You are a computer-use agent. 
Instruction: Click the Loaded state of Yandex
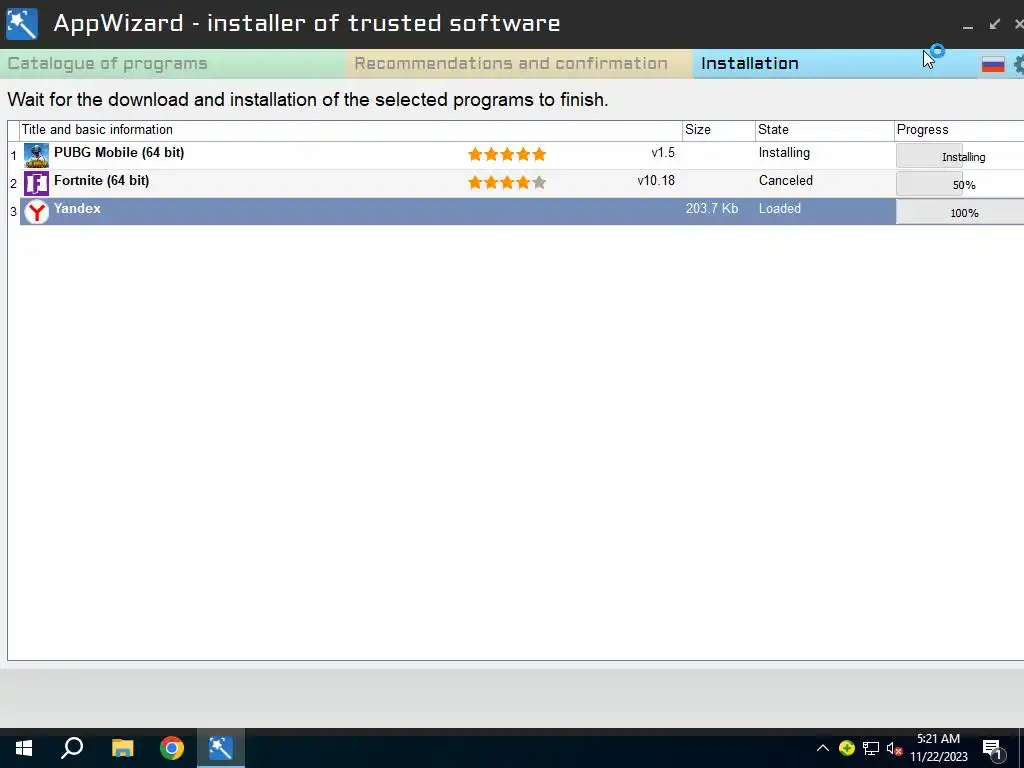pos(779,208)
